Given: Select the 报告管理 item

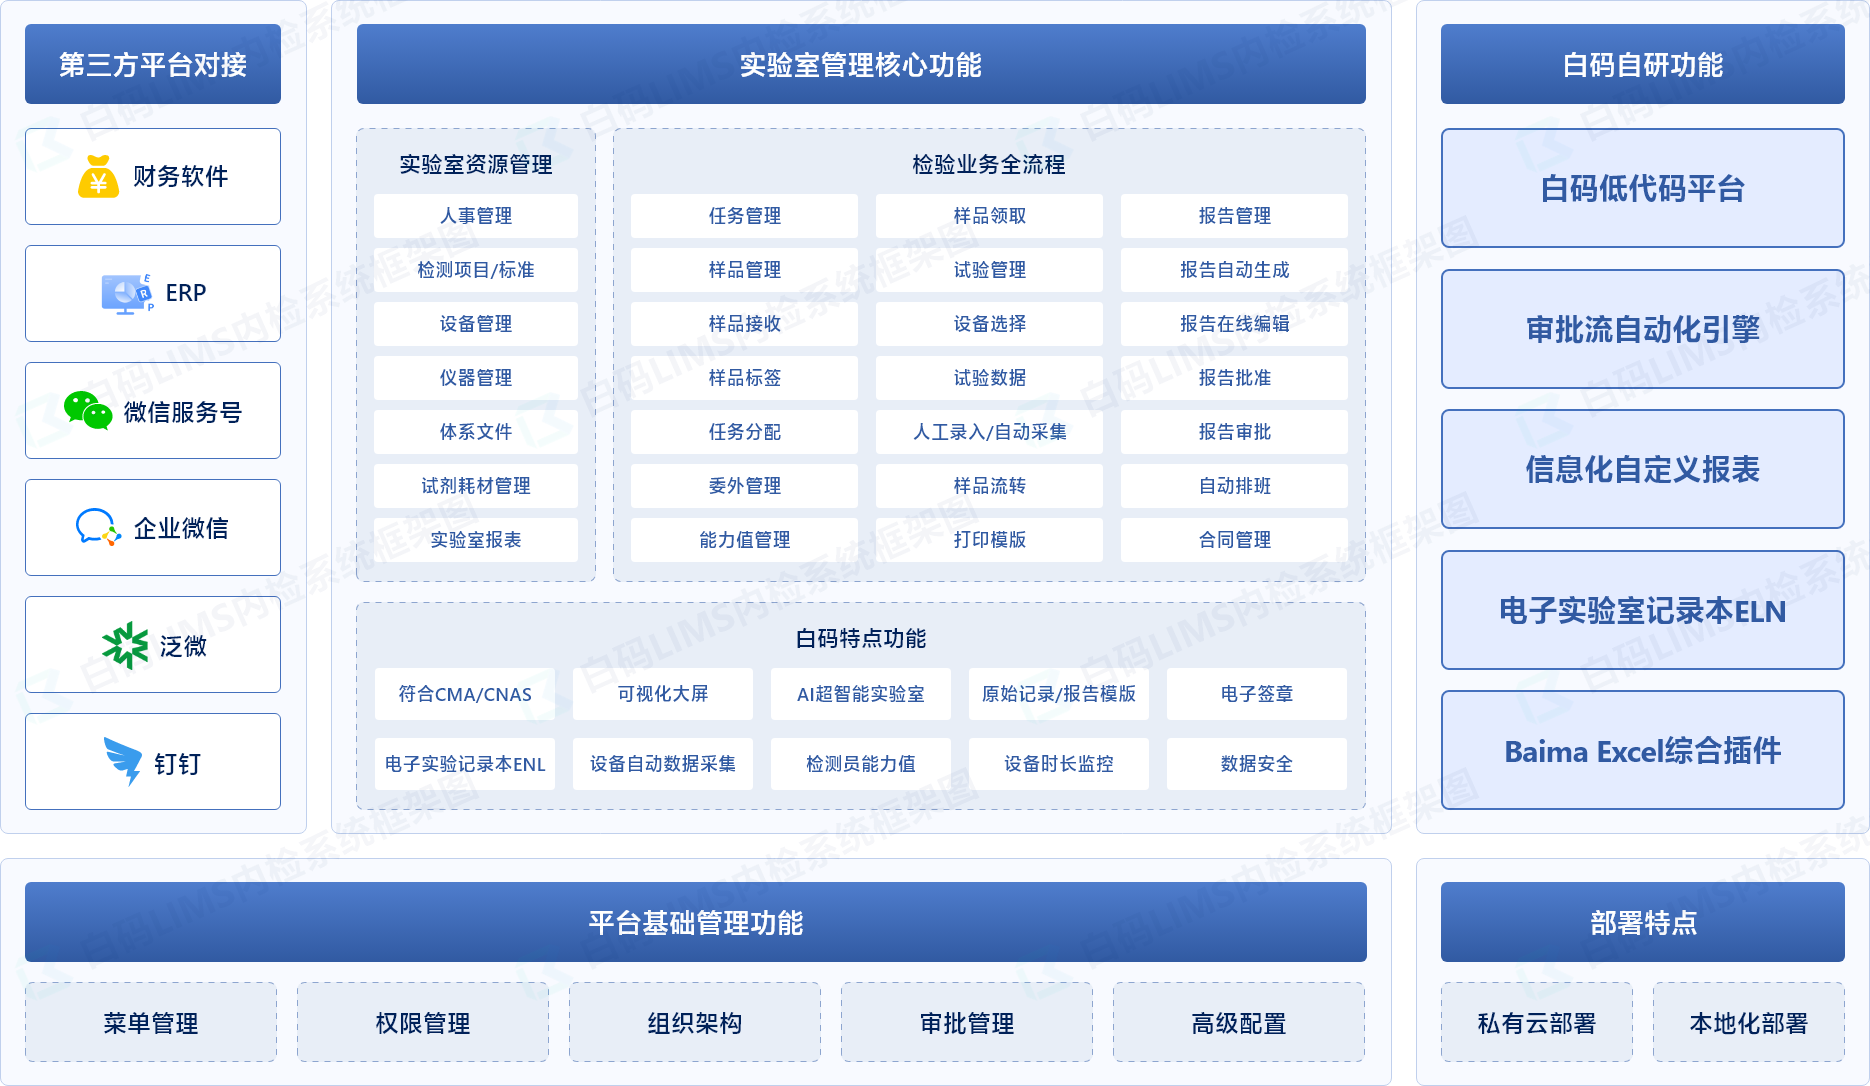Looking at the screenshot, I should (x=1235, y=216).
